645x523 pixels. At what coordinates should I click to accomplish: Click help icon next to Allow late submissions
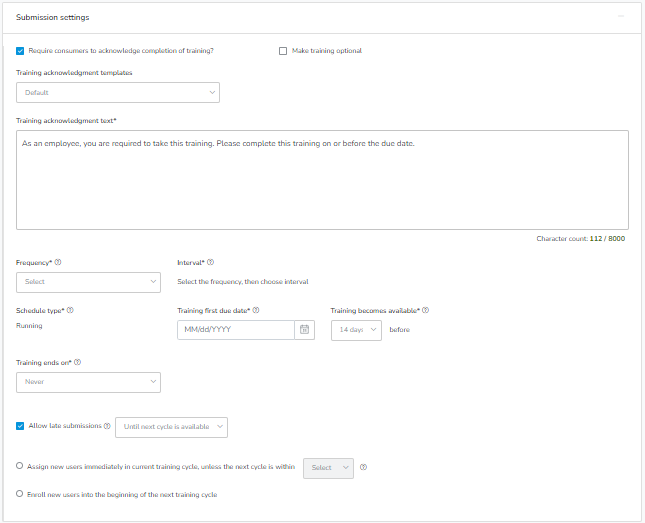click(107, 426)
